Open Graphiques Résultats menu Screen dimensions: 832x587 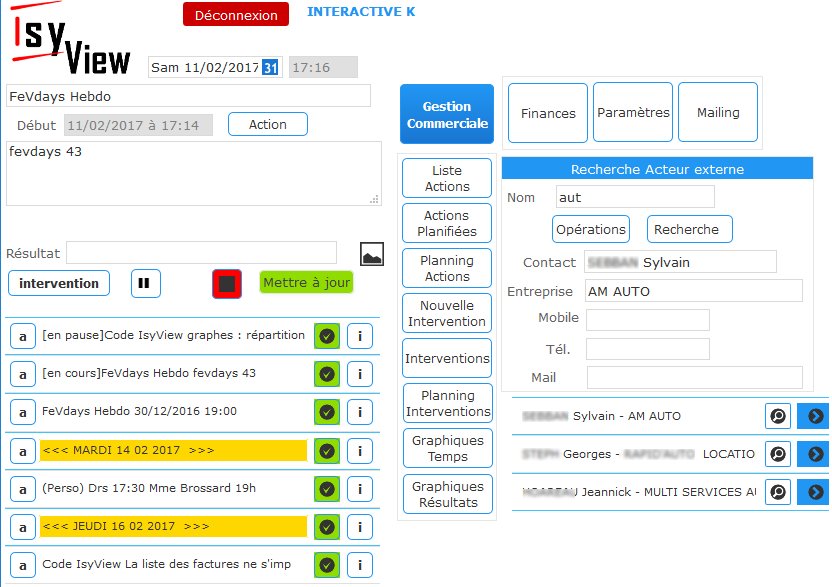tap(448, 494)
